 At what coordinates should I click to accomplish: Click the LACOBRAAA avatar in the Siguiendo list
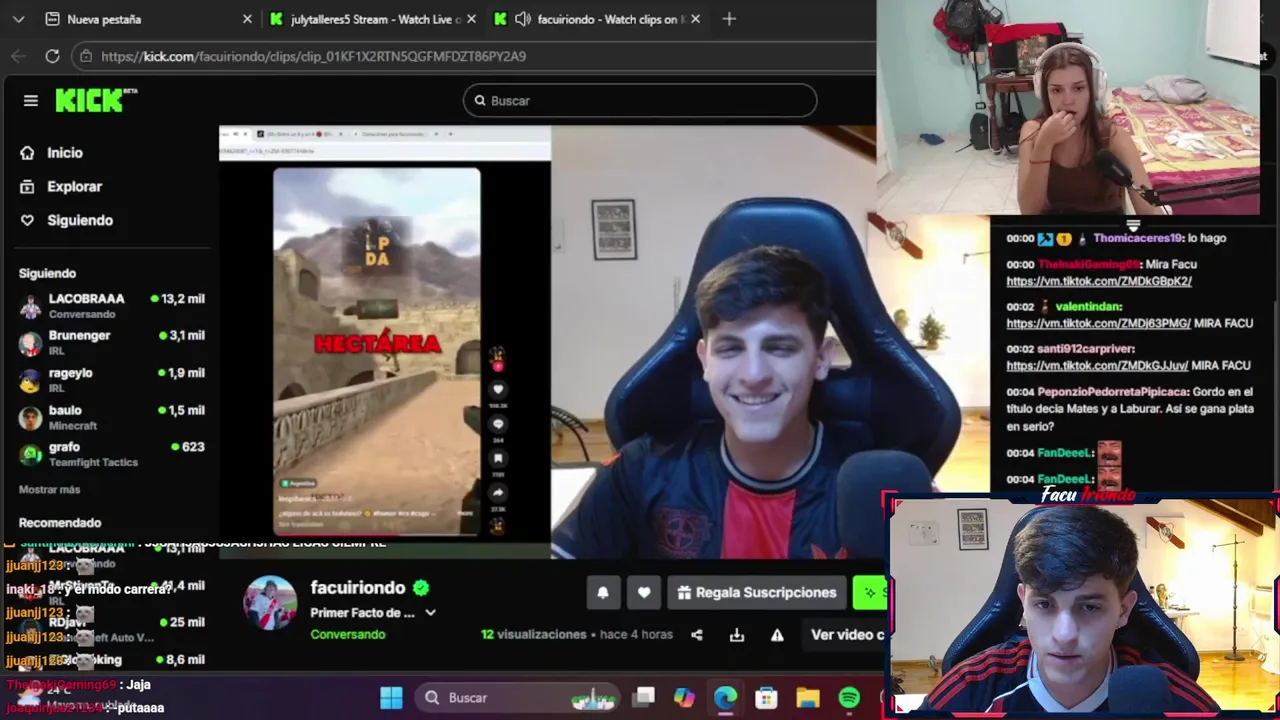31,307
